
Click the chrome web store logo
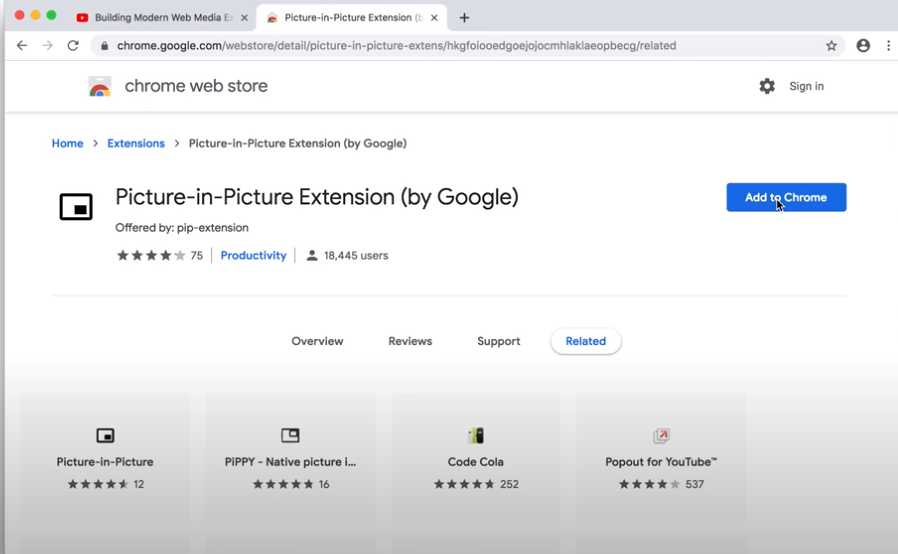coord(100,86)
